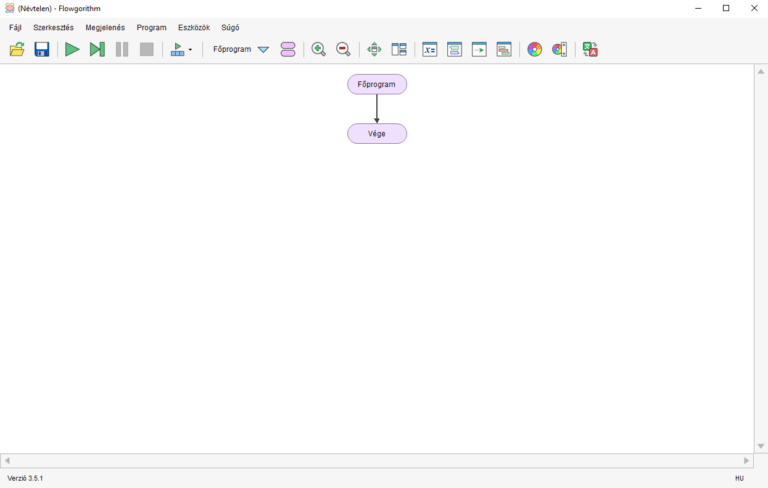Select the Vége terminal node
Viewport: 768px width, 488px height.
click(x=377, y=133)
